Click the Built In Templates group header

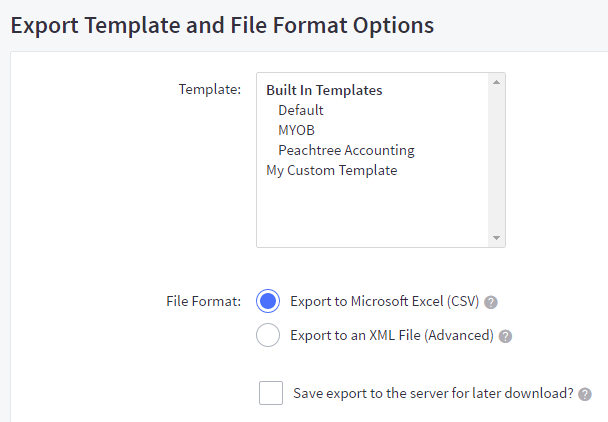click(x=324, y=90)
